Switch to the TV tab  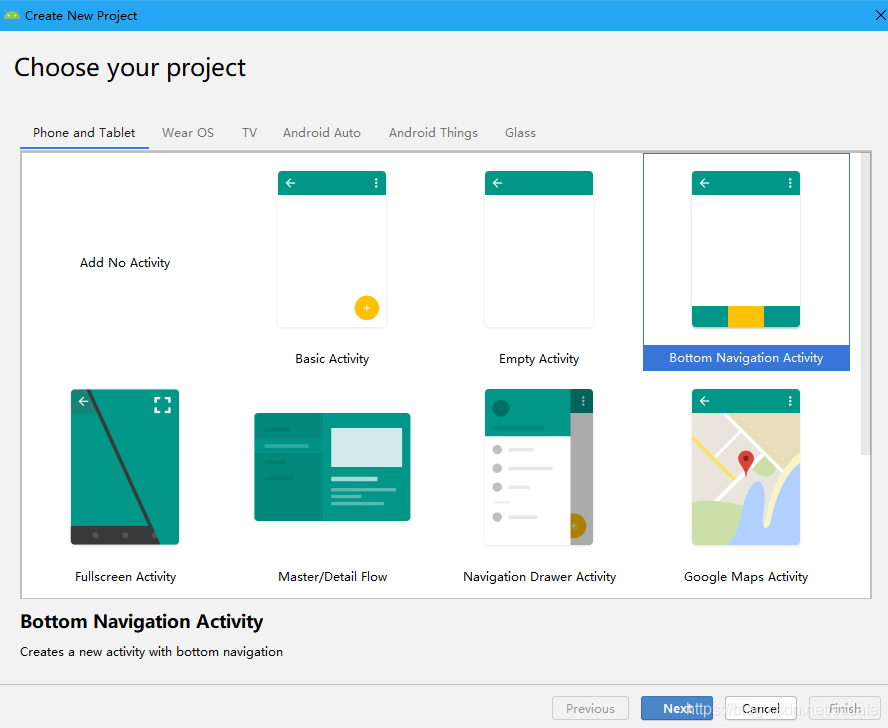(x=250, y=133)
